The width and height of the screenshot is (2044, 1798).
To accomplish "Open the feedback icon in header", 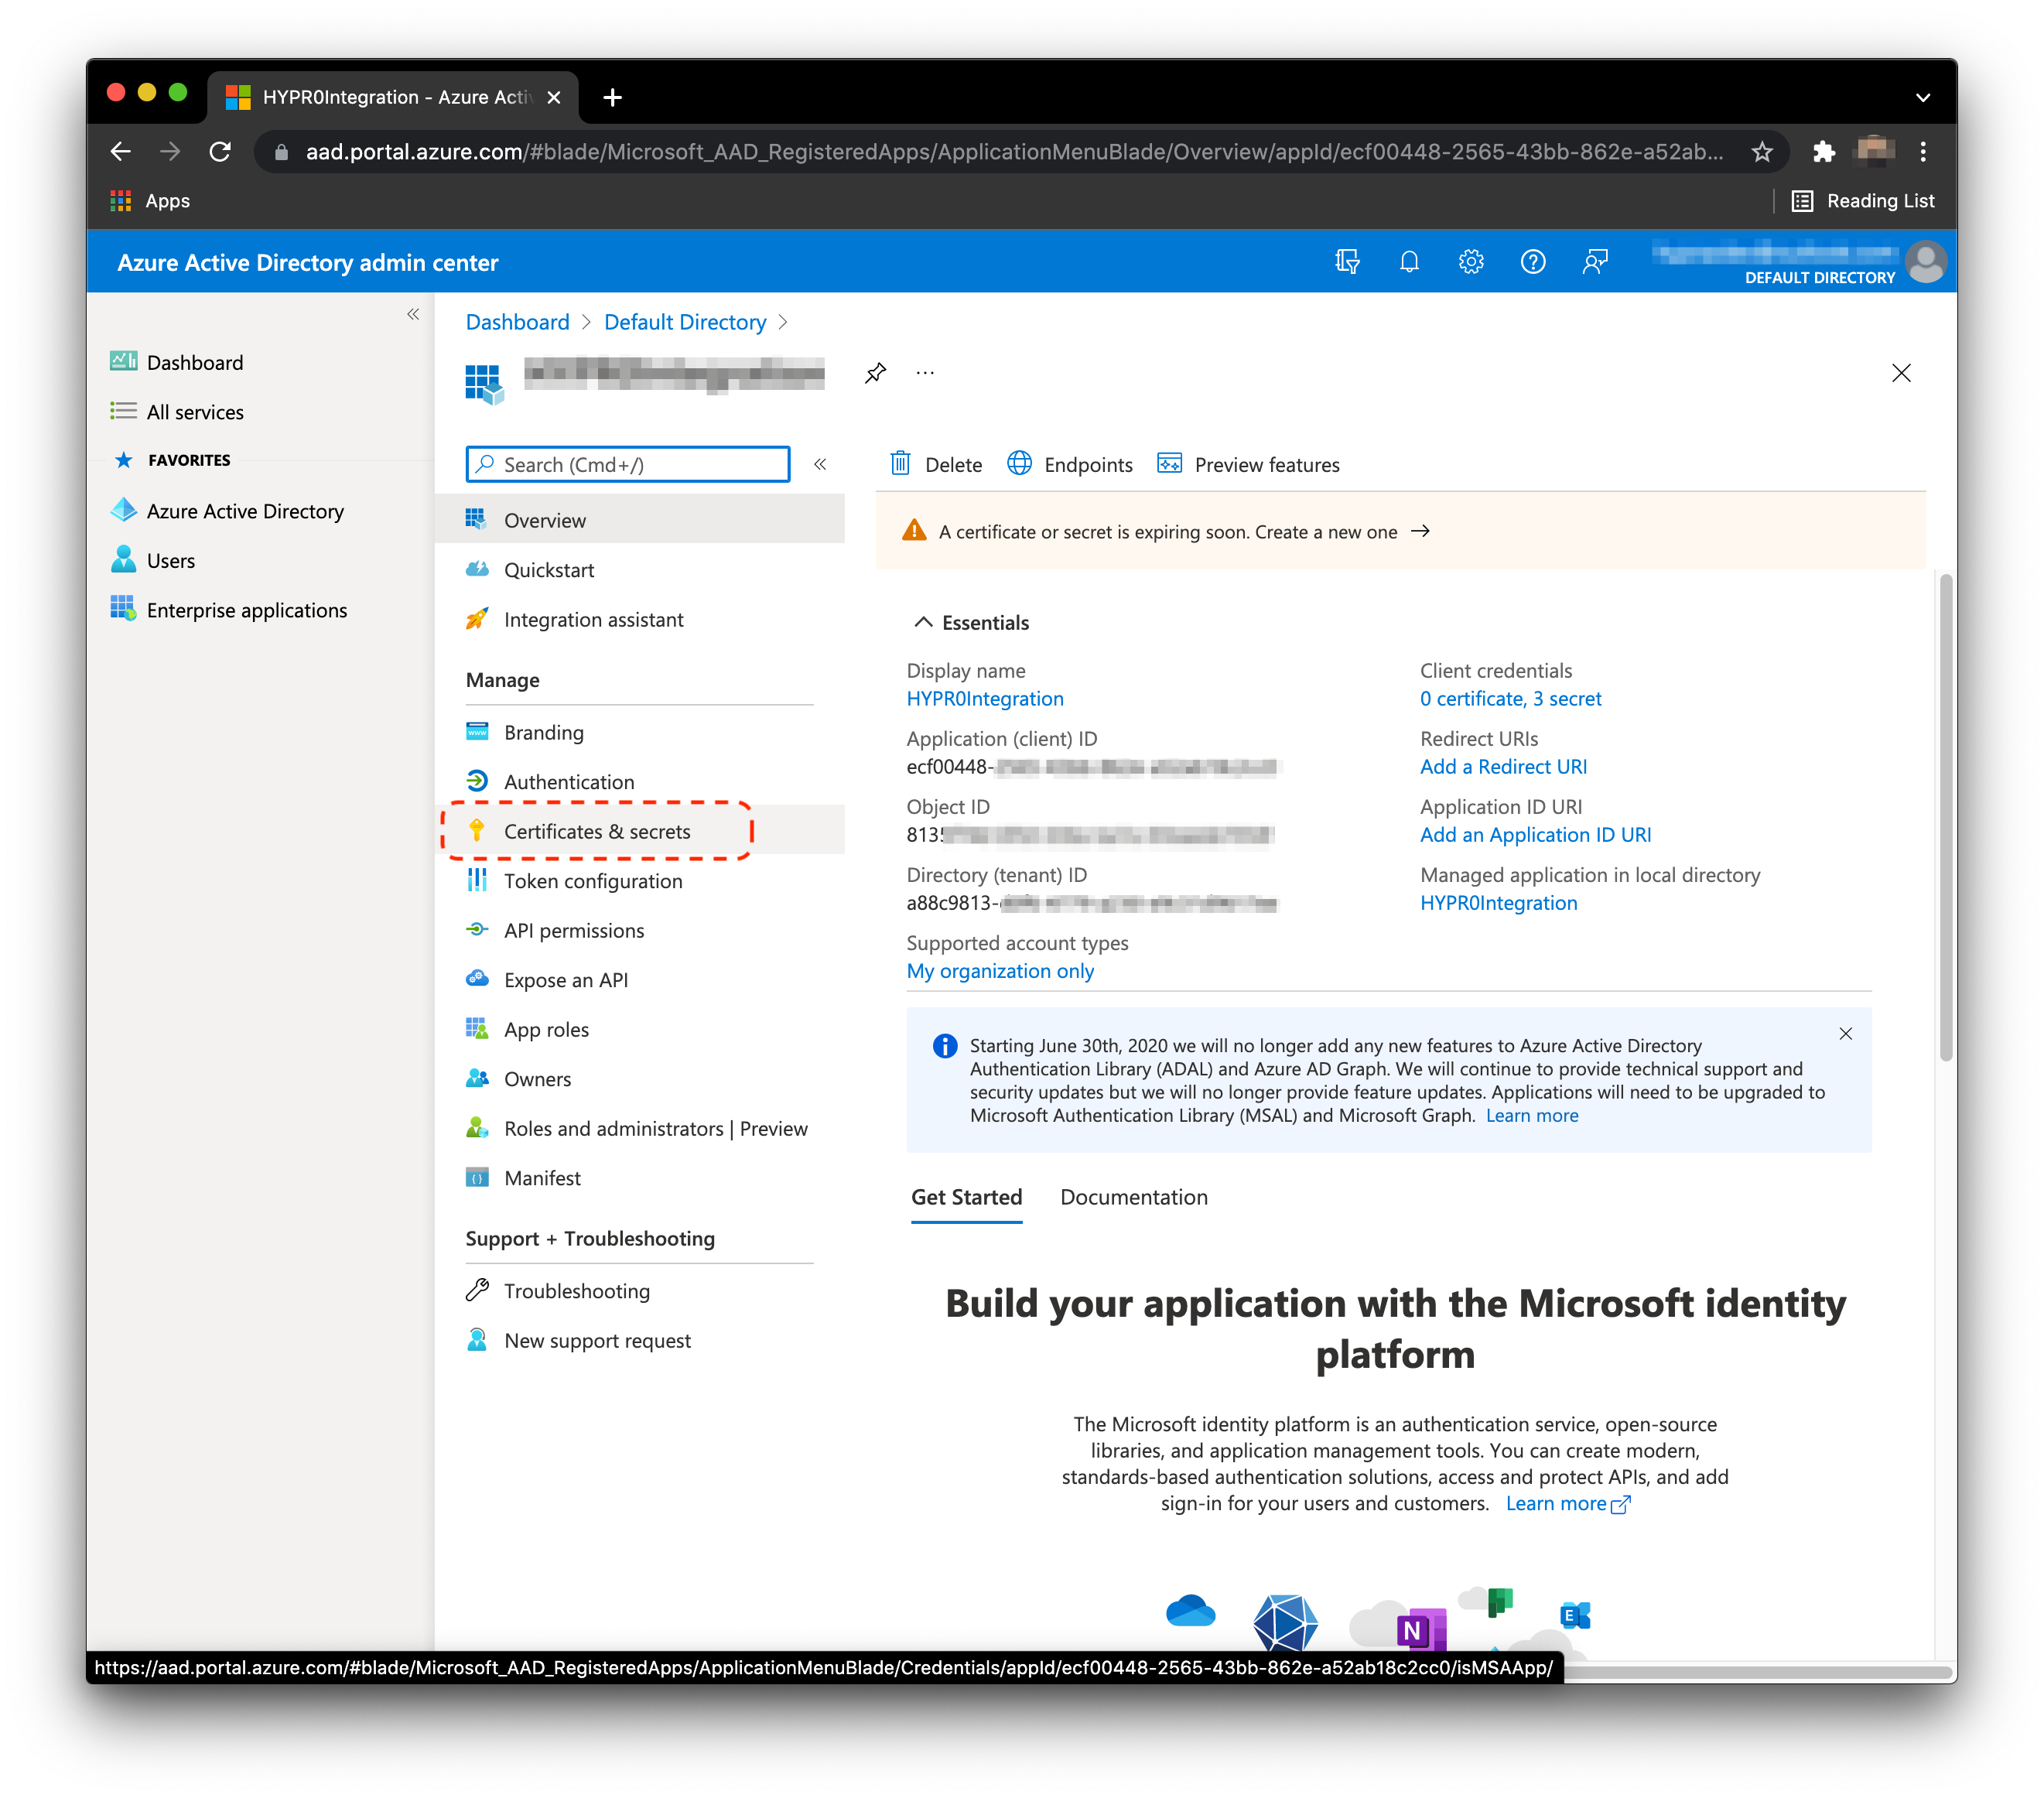I will (1595, 262).
